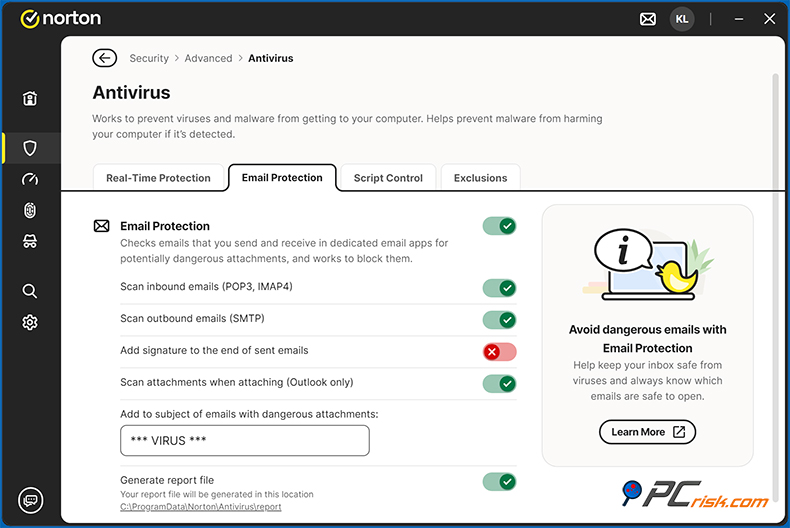Toggle Scan outbound emails (SMTP)

(x=499, y=320)
